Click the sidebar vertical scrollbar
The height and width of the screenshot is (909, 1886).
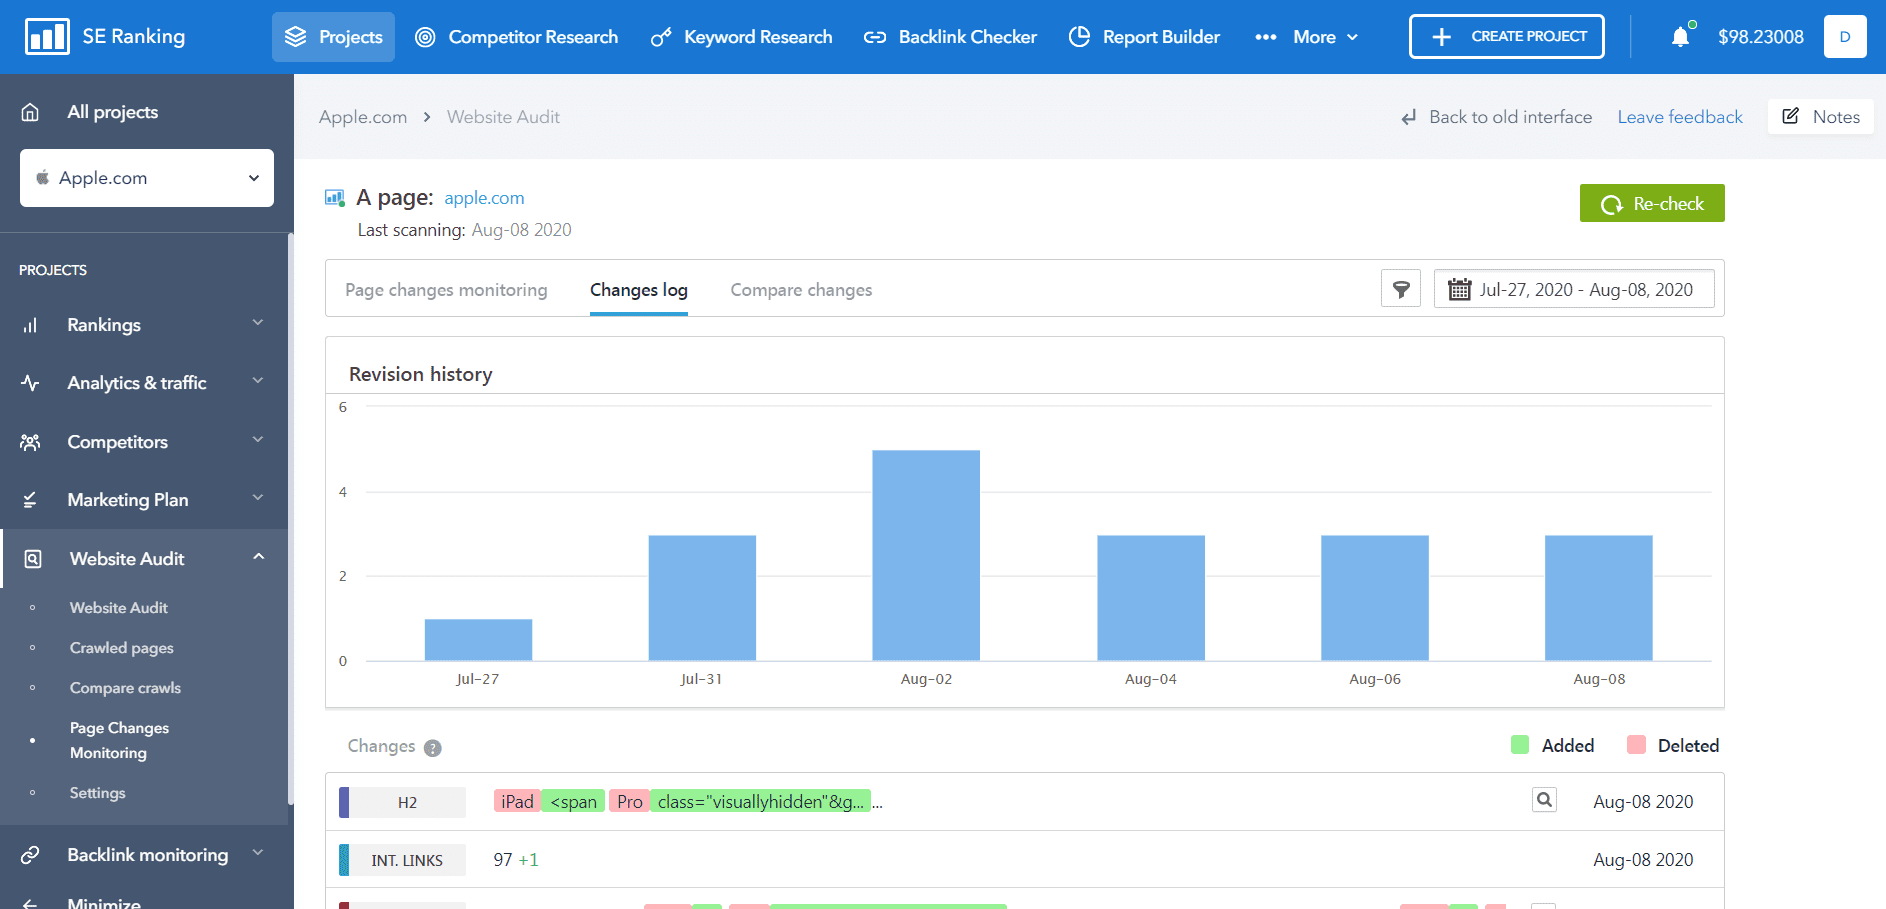[291, 520]
